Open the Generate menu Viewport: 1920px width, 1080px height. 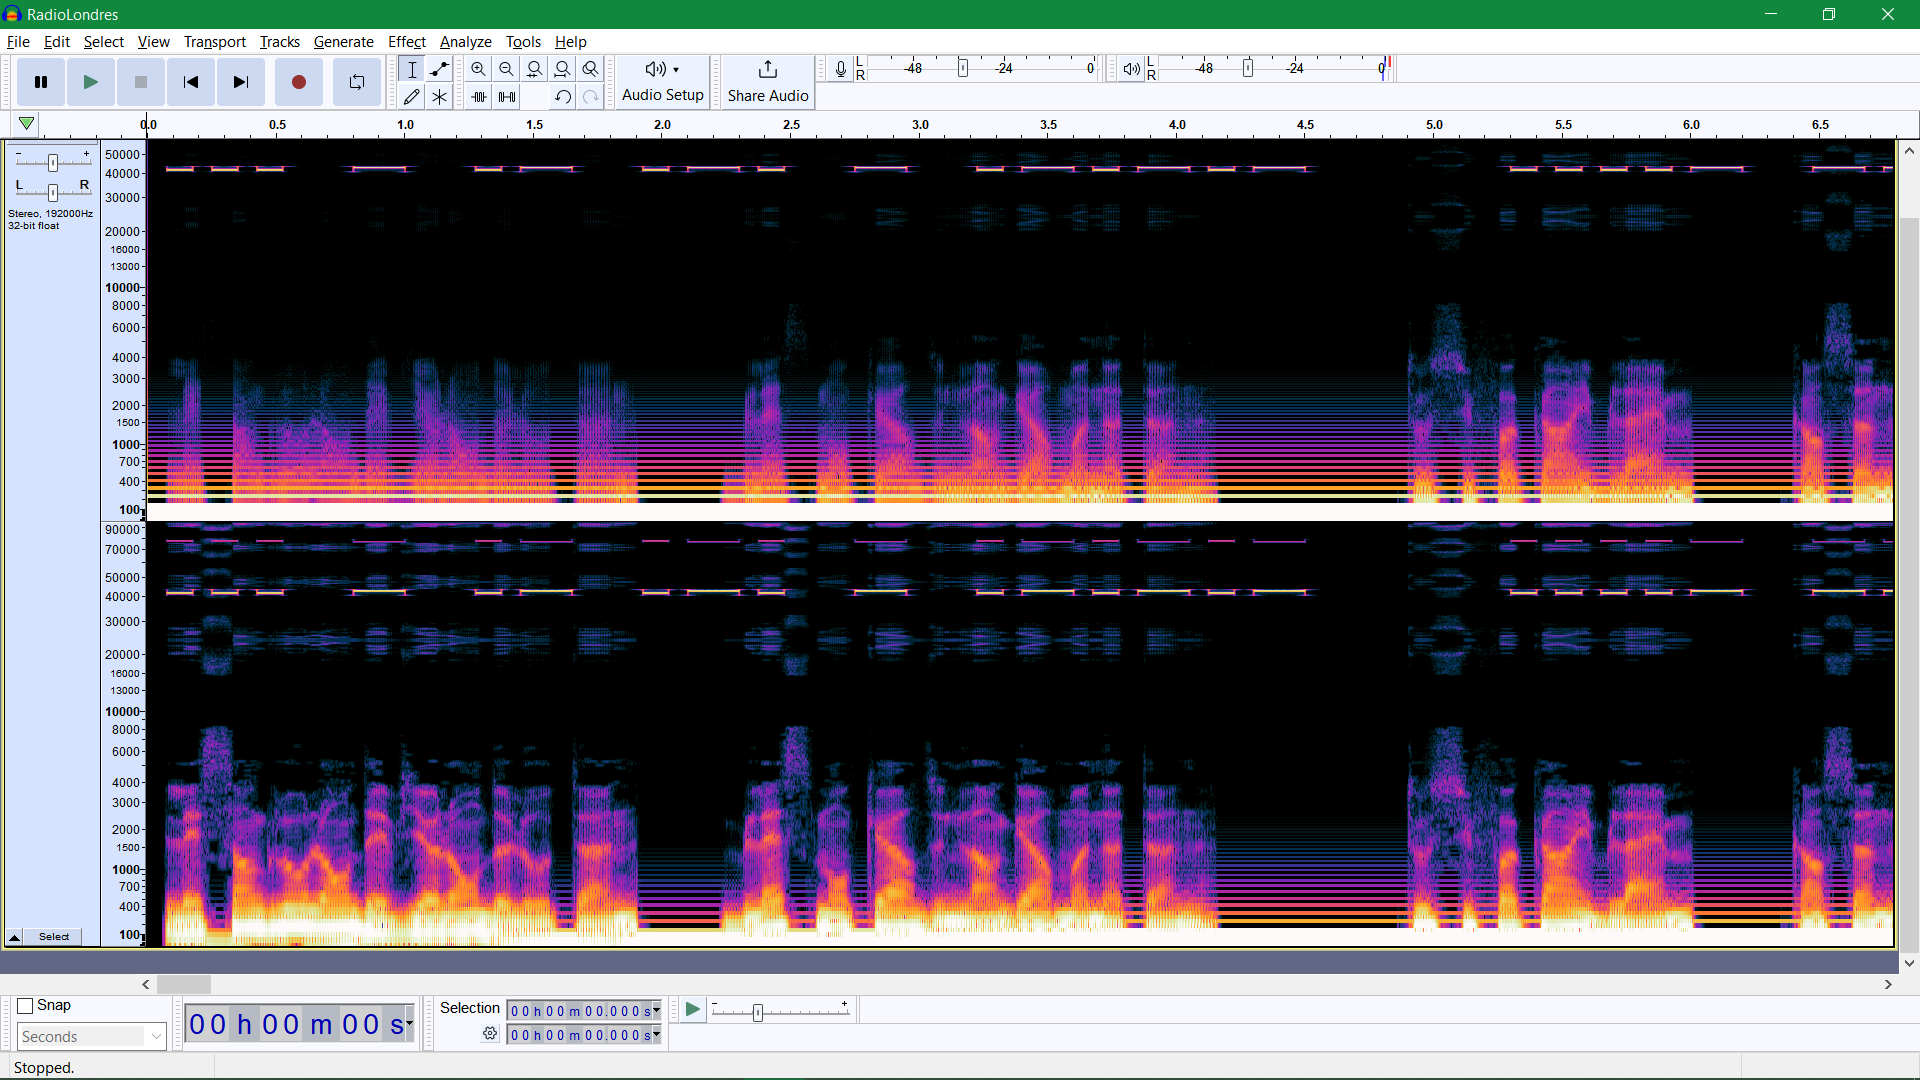click(343, 42)
